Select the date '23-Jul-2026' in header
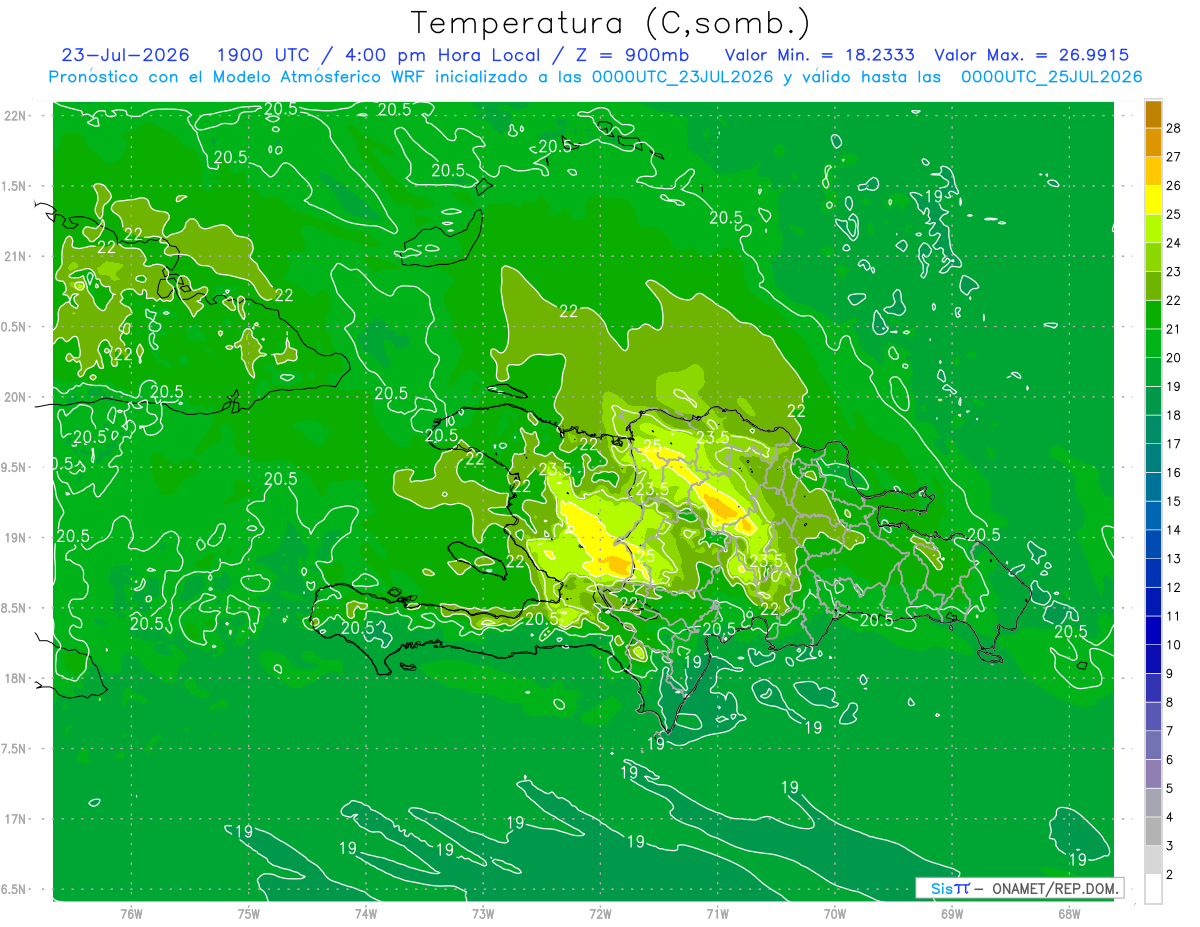Screen dimensions: 1200x927 coord(126,55)
